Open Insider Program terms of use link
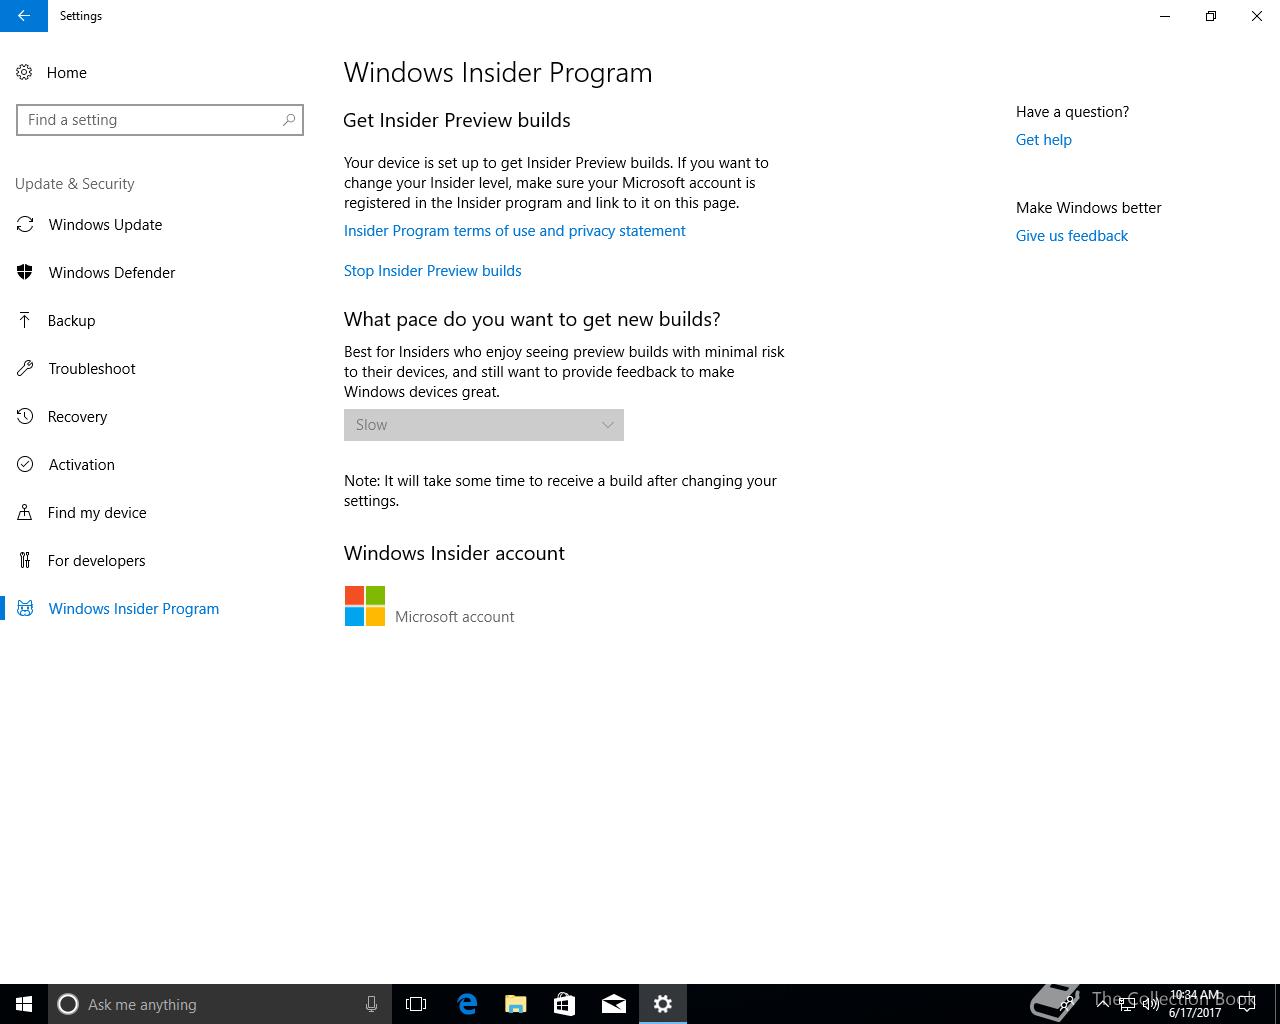 pos(514,231)
